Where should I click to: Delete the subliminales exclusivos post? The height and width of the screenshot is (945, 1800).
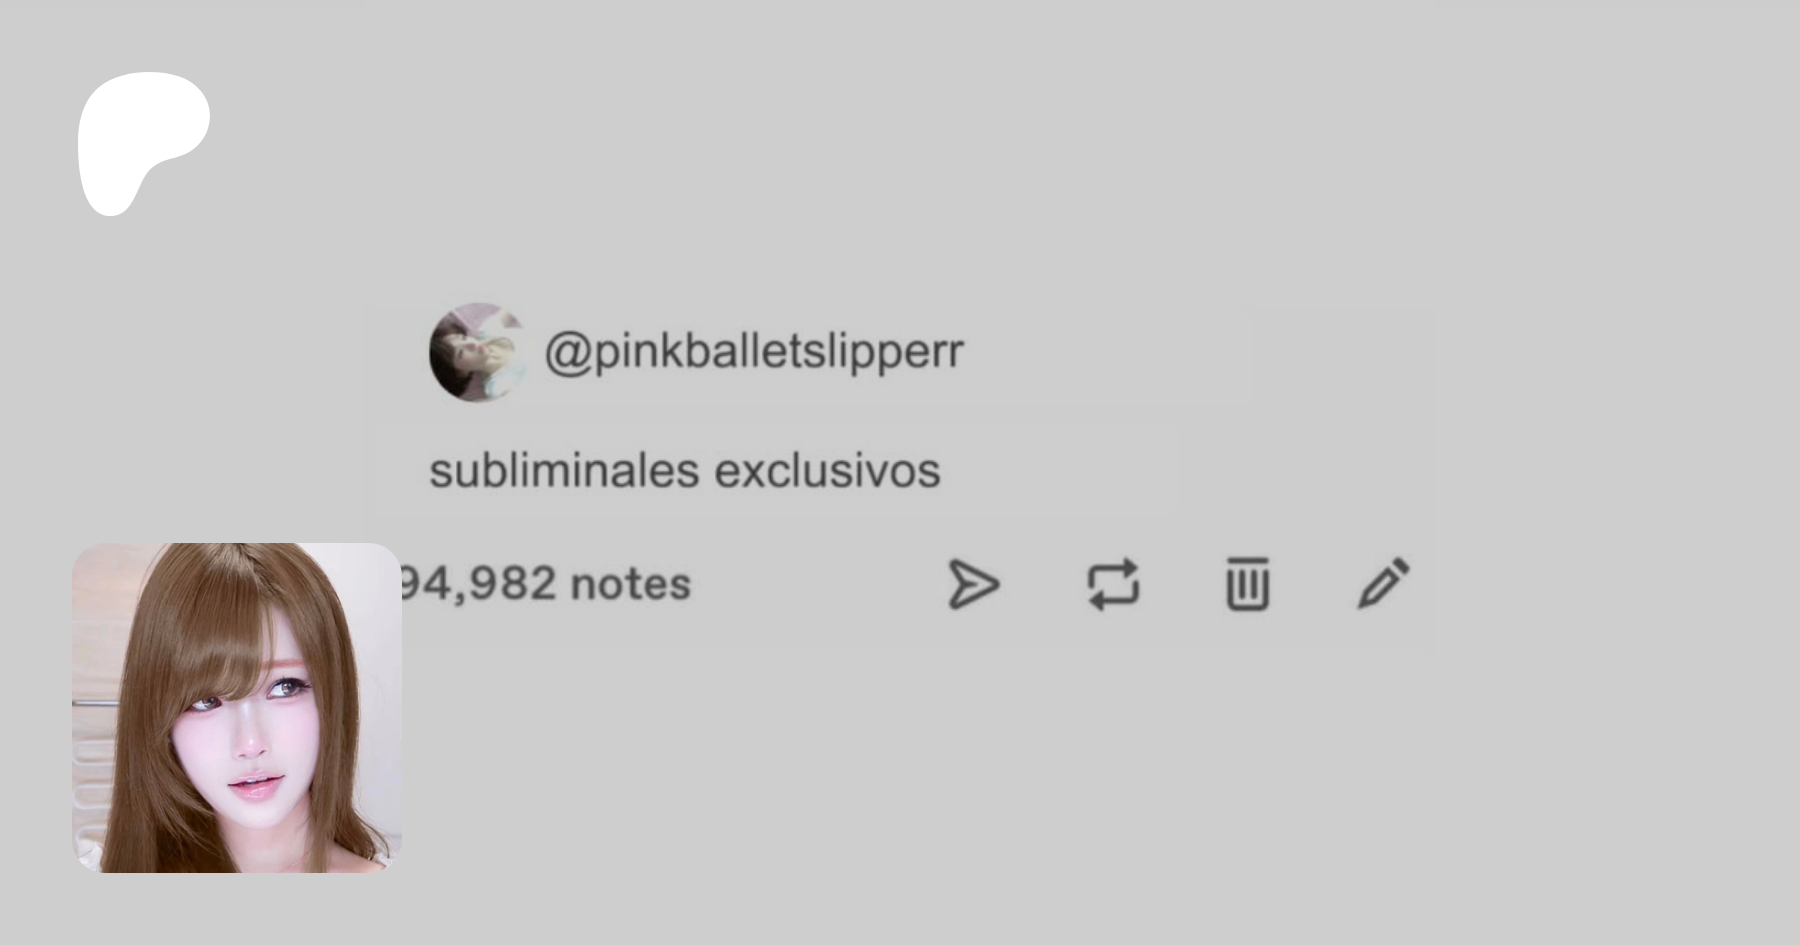coord(1247,584)
